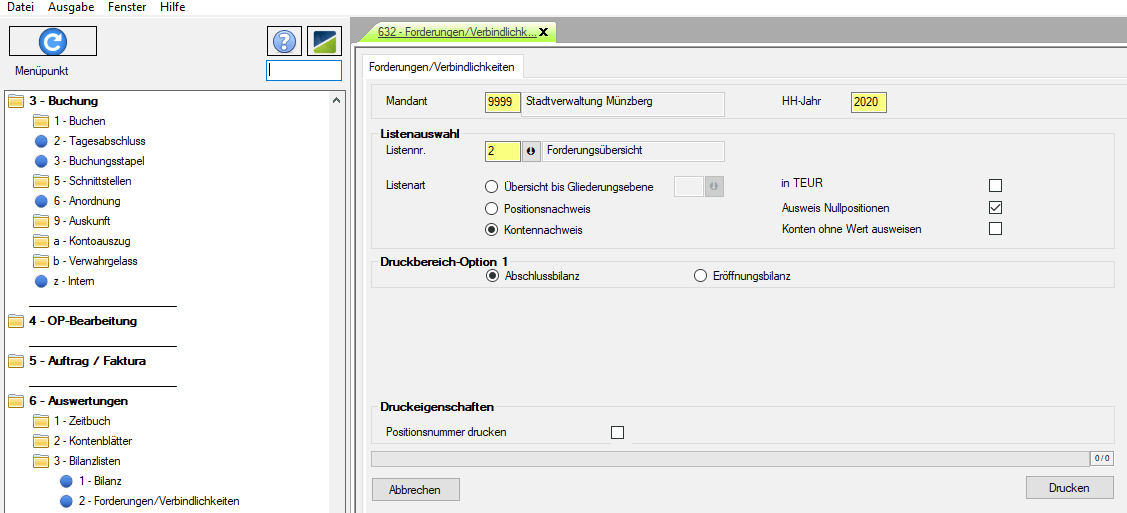The height and width of the screenshot is (513, 1127).
Task: Enable the in TEUR checkbox
Action: [x=995, y=185]
